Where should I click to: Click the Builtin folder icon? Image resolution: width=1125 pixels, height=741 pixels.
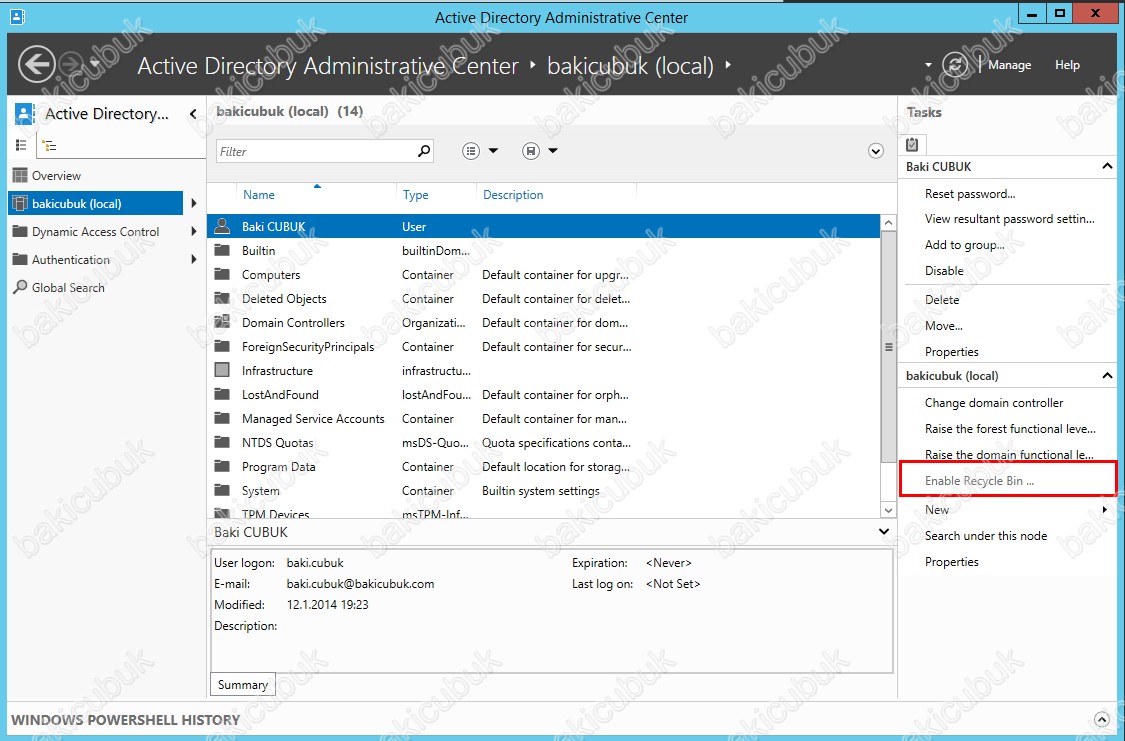[222, 250]
